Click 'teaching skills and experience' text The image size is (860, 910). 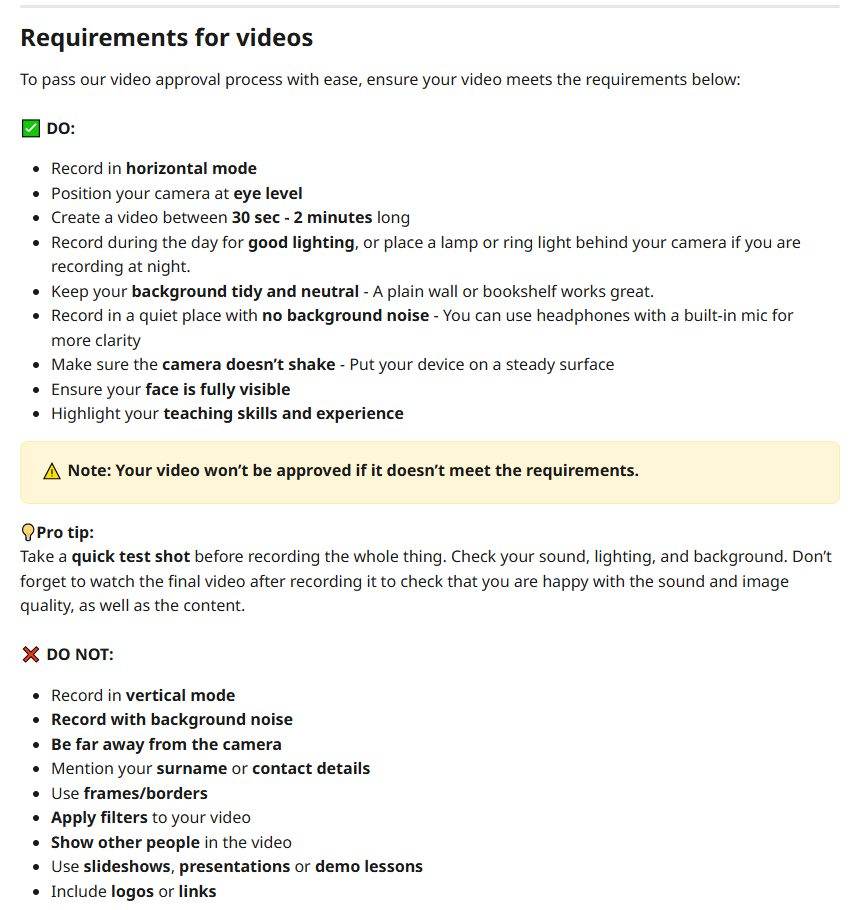click(x=283, y=414)
